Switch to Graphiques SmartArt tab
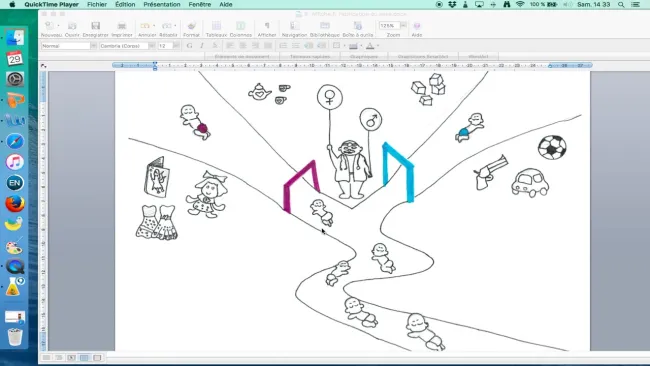 click(423, 56)
